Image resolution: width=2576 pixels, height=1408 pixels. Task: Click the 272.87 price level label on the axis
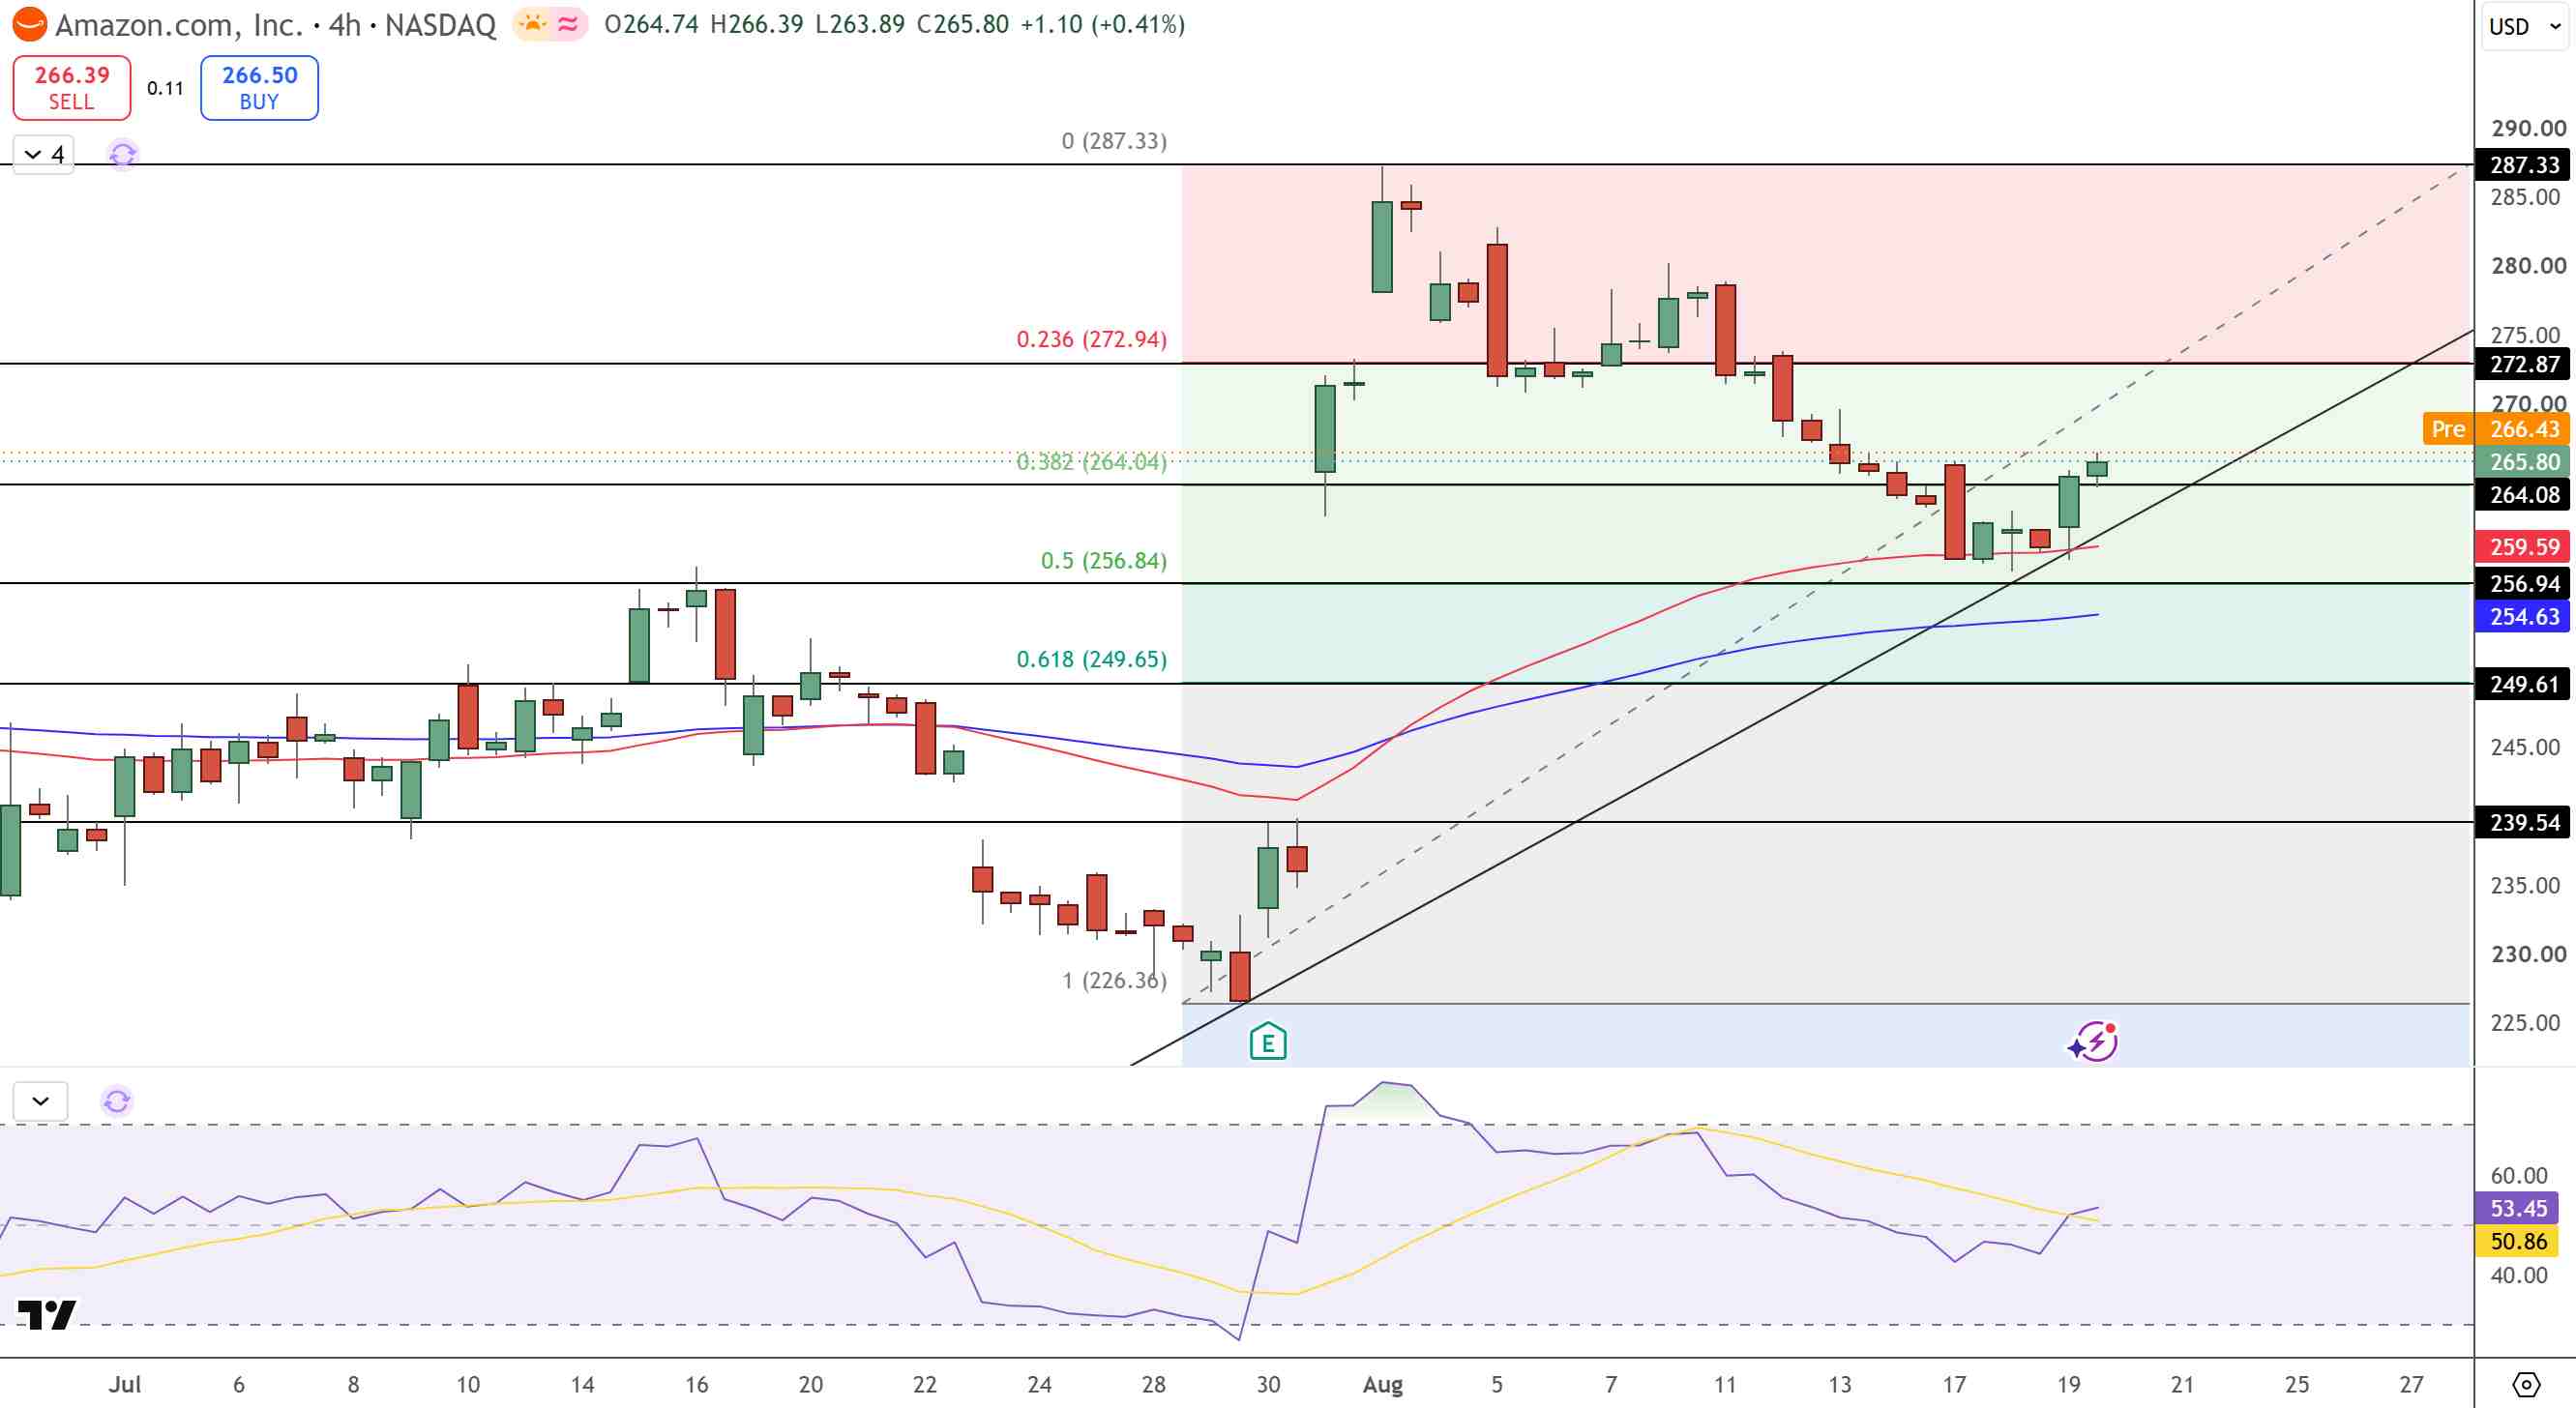pos(2523,364)
